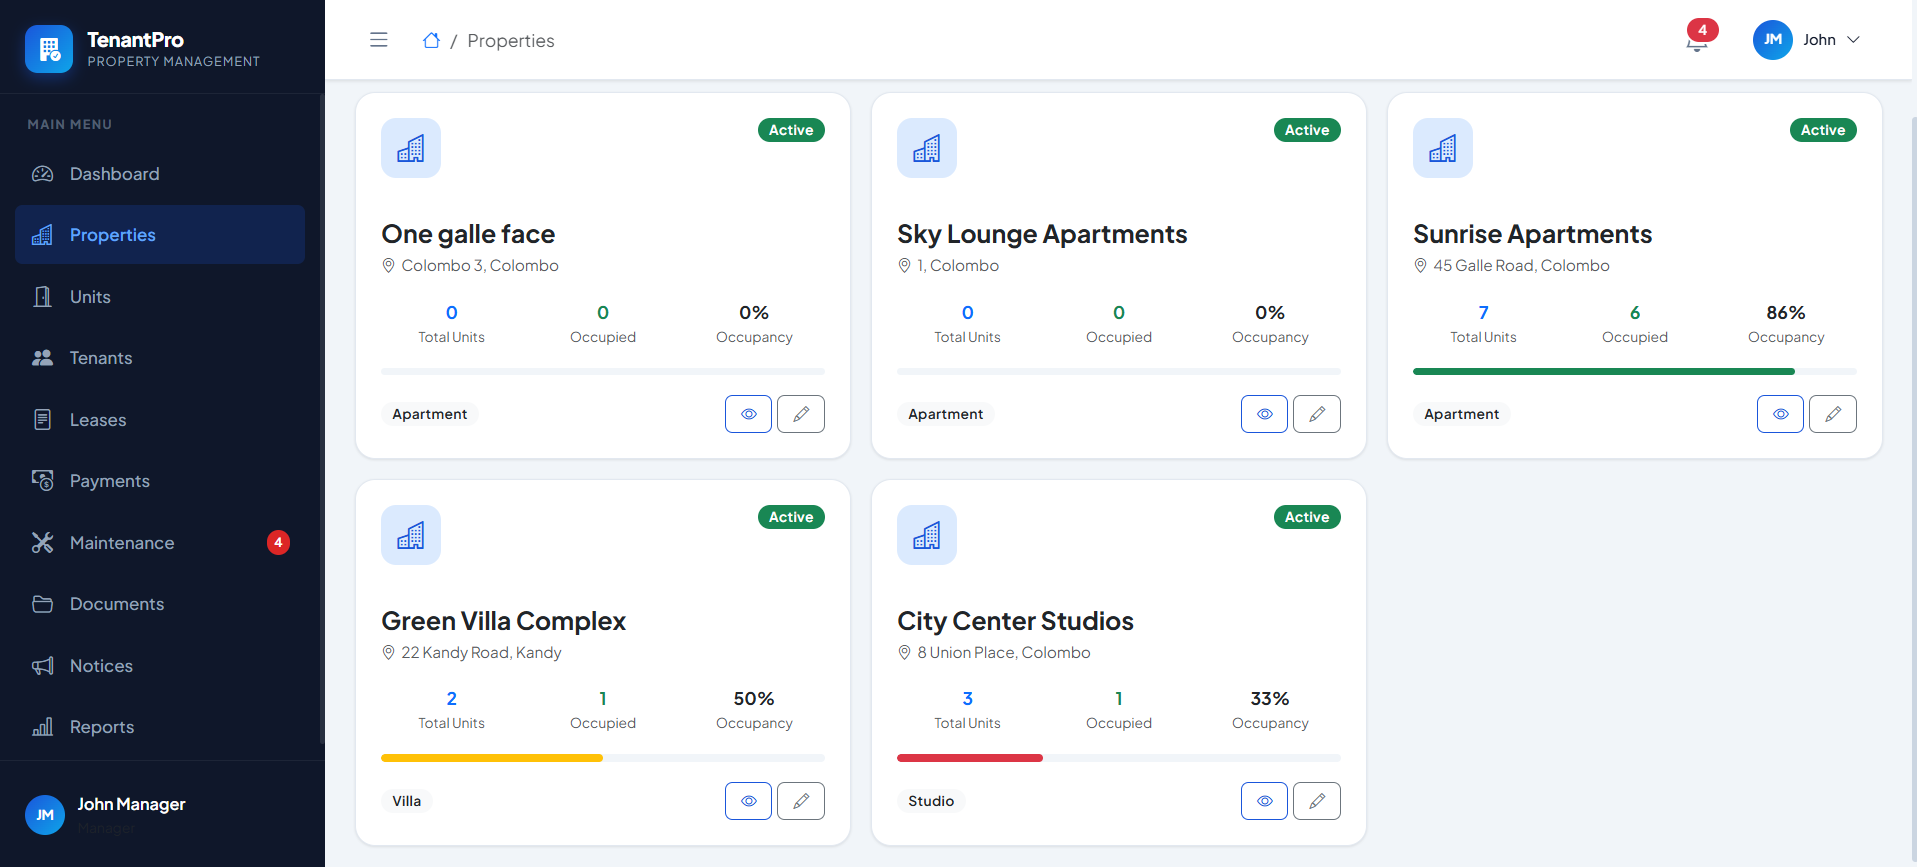Click Properties breadcrumb text
The width and height of the screenshot is (1917, 867).
coord(511,41)
